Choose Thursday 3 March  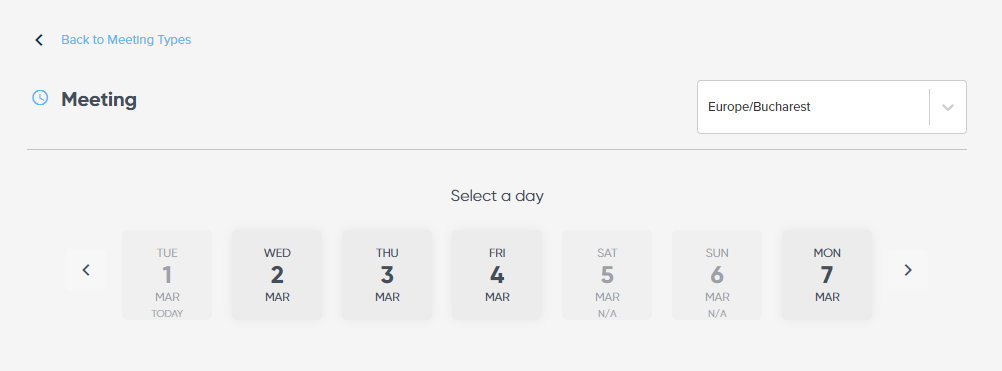pos(387,275)
